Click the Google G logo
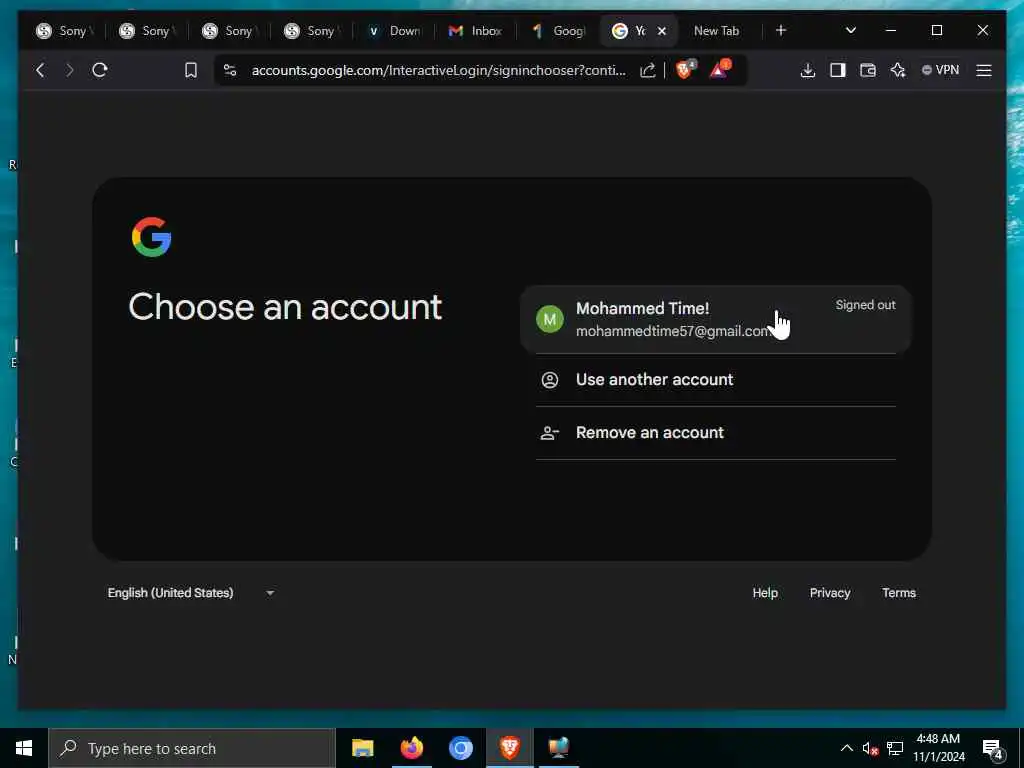This screenshot has width=1024, height=768. 152,237
